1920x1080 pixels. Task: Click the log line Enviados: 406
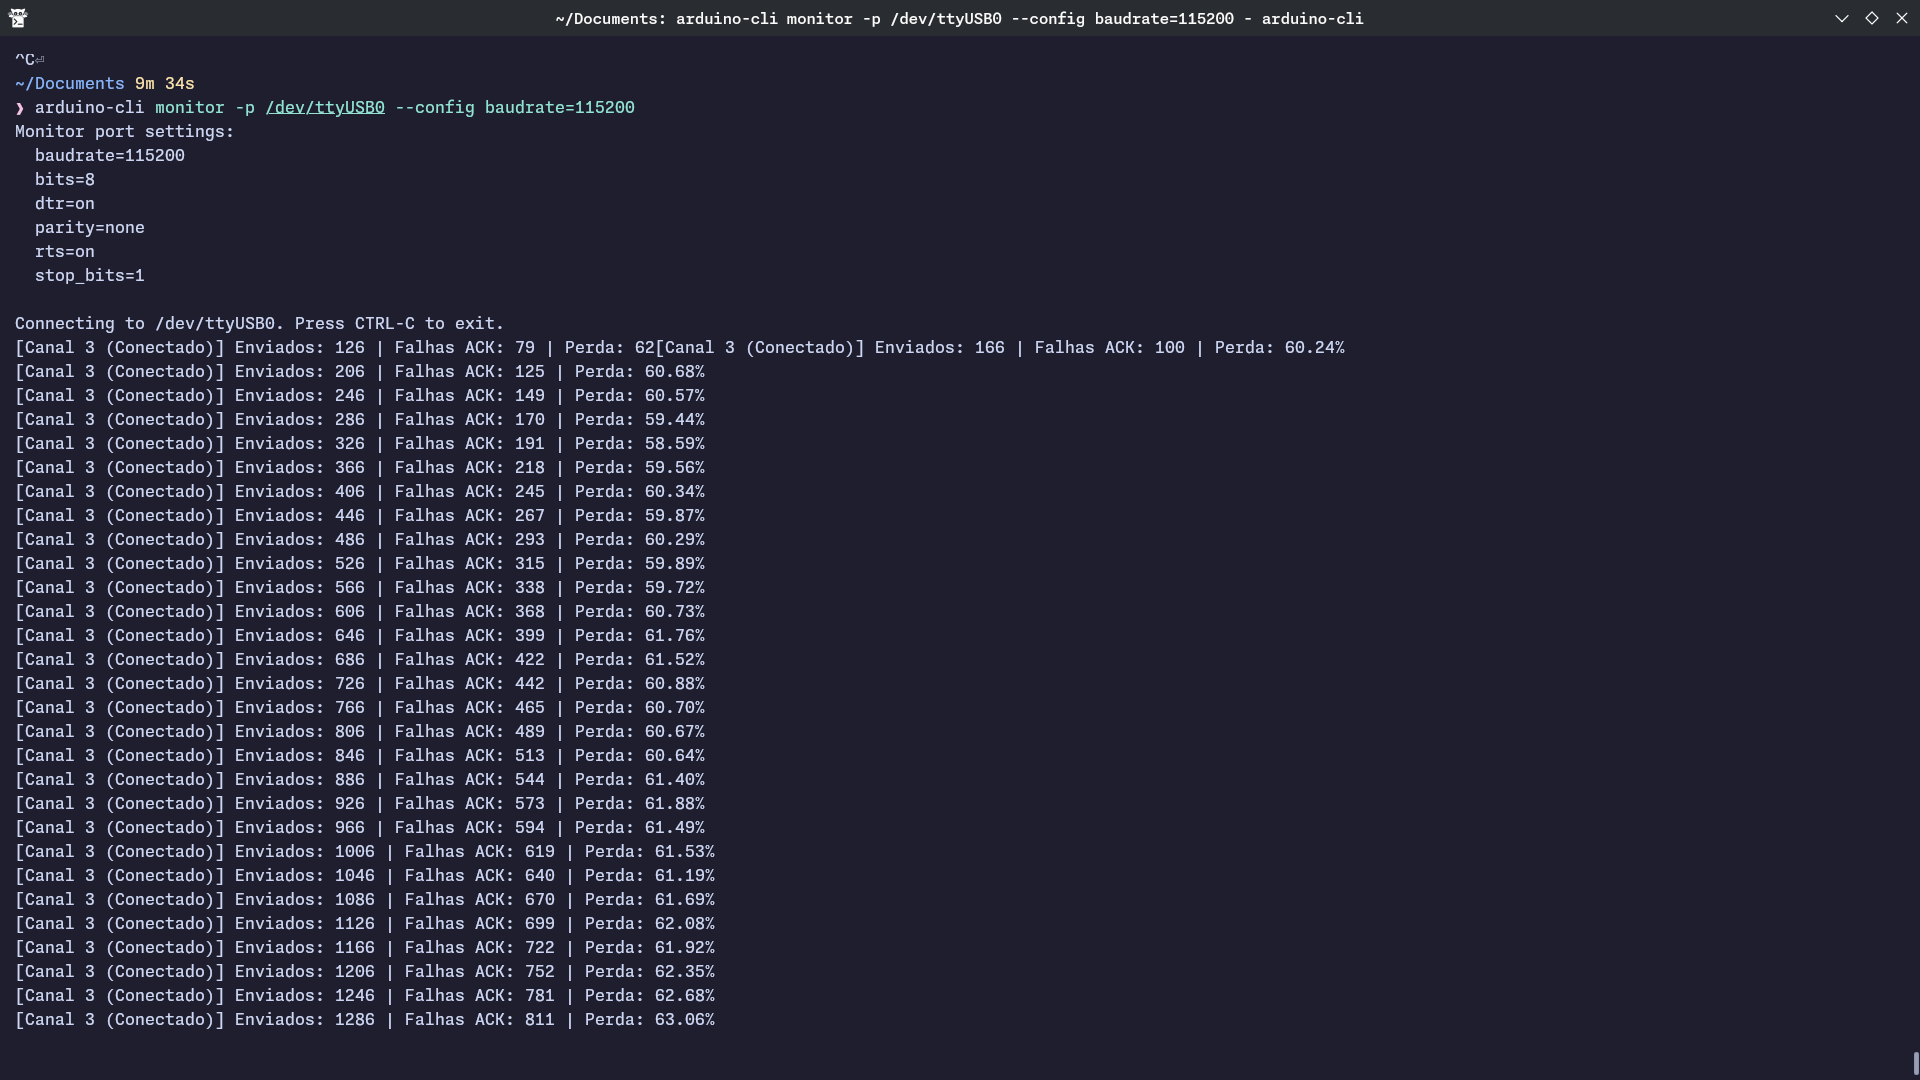coord(360,491)
